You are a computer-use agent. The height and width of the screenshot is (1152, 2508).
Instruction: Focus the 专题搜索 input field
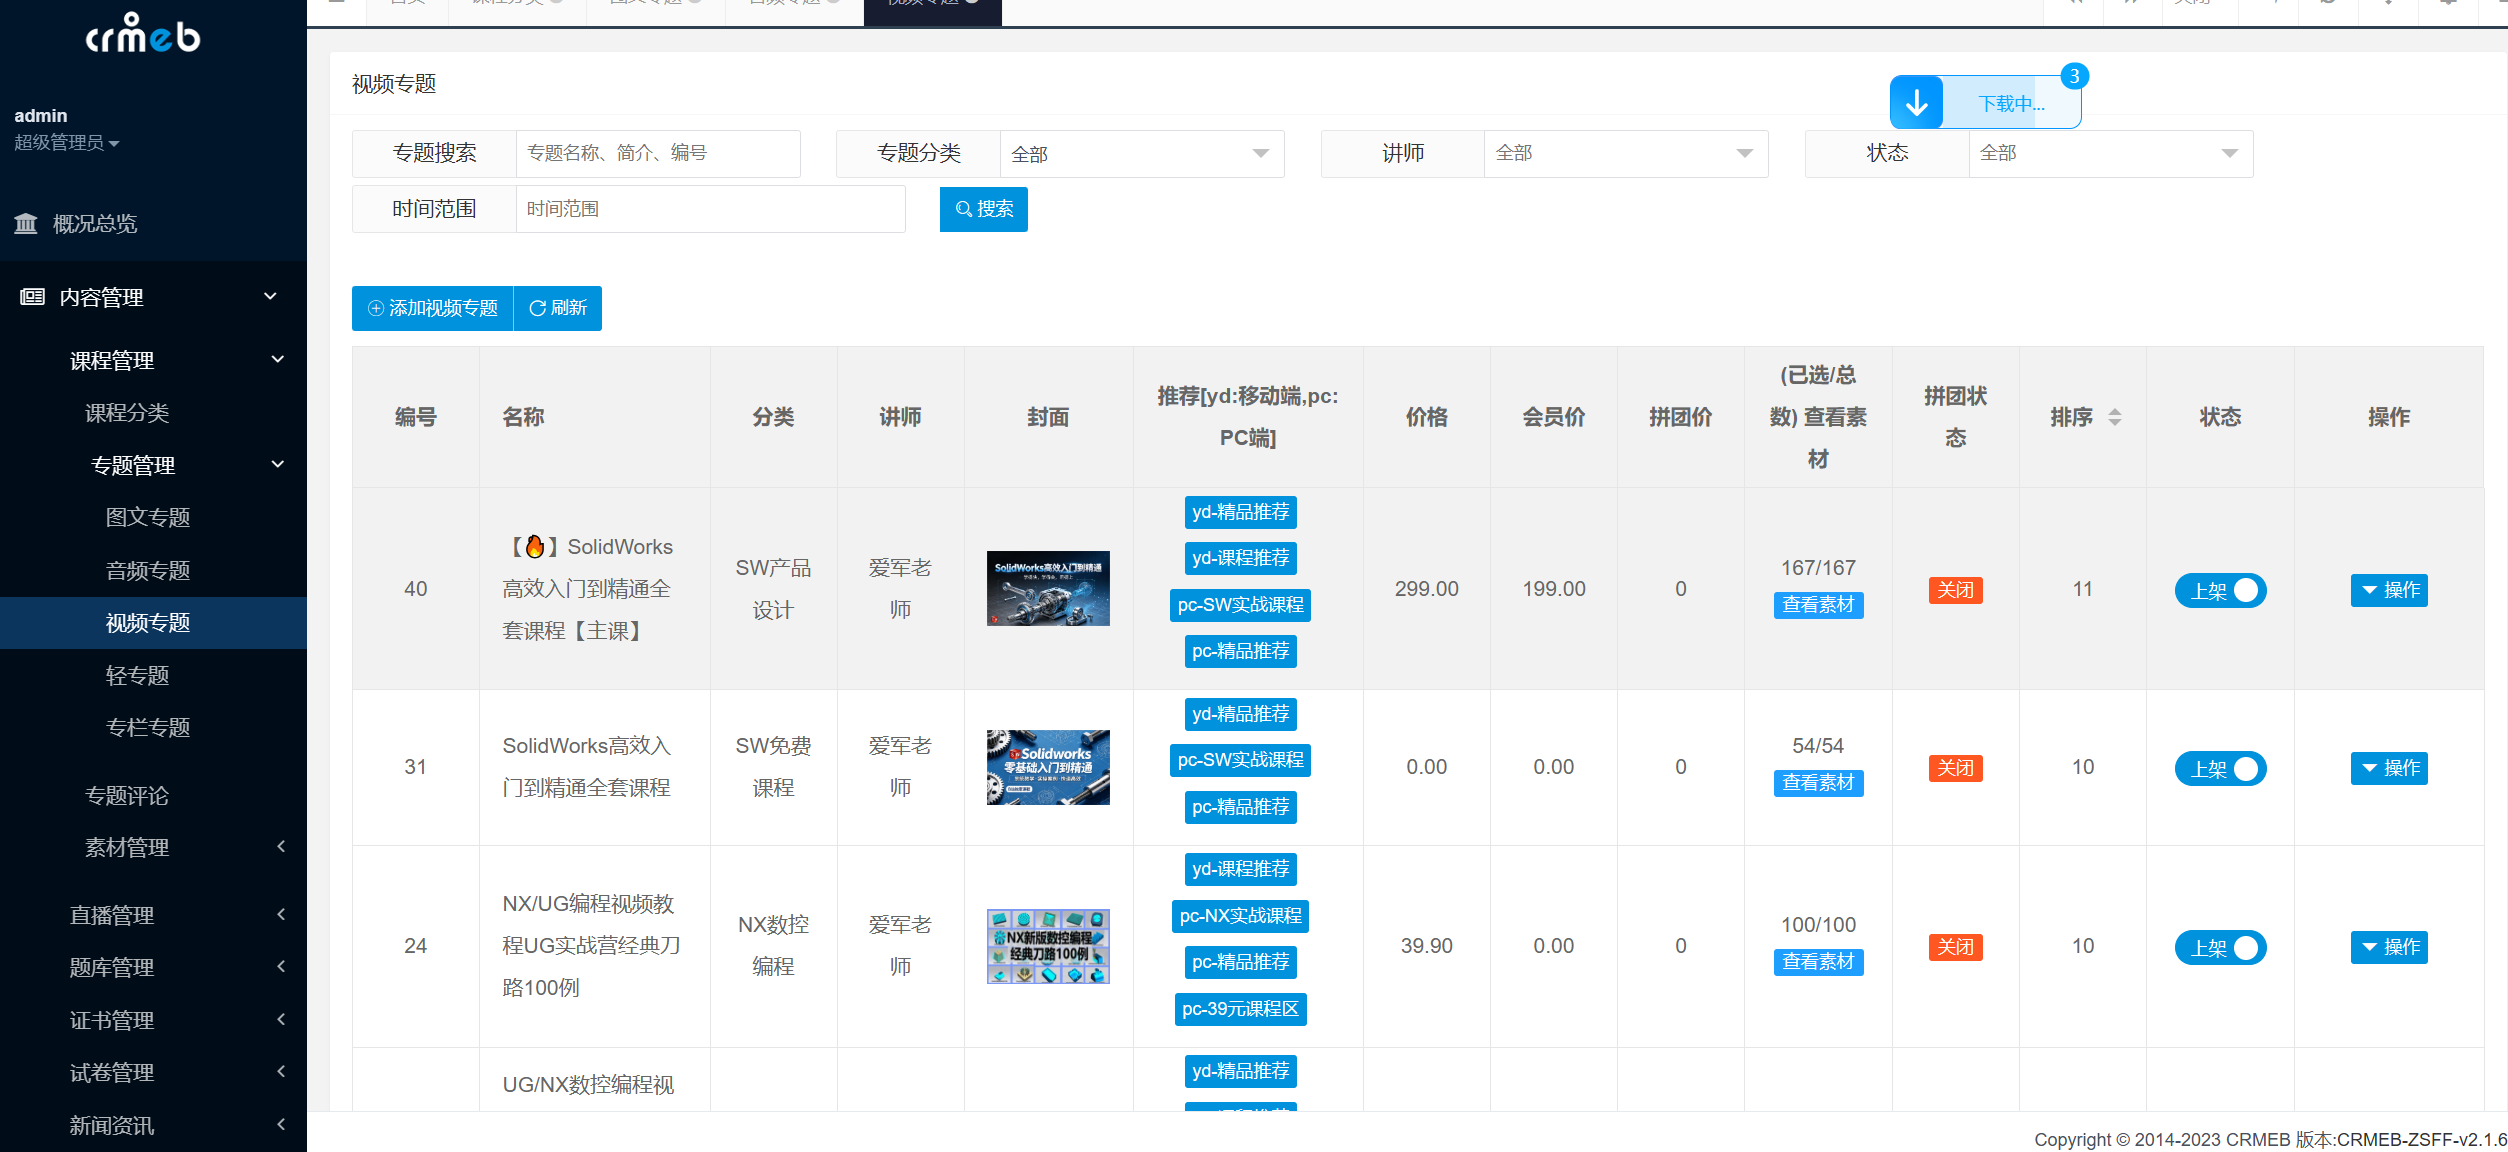click(x=658, y=153)
